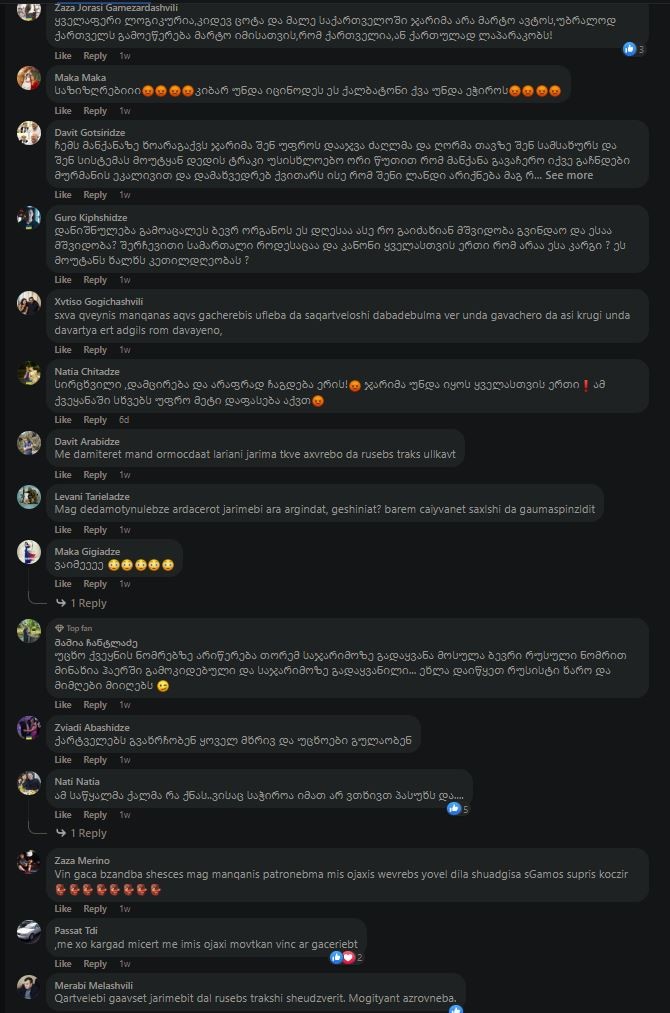Expand Davit Gotsiridze's comment with See more
The width and height of the screenshot is (670, 1013).
tap(569, 175)
